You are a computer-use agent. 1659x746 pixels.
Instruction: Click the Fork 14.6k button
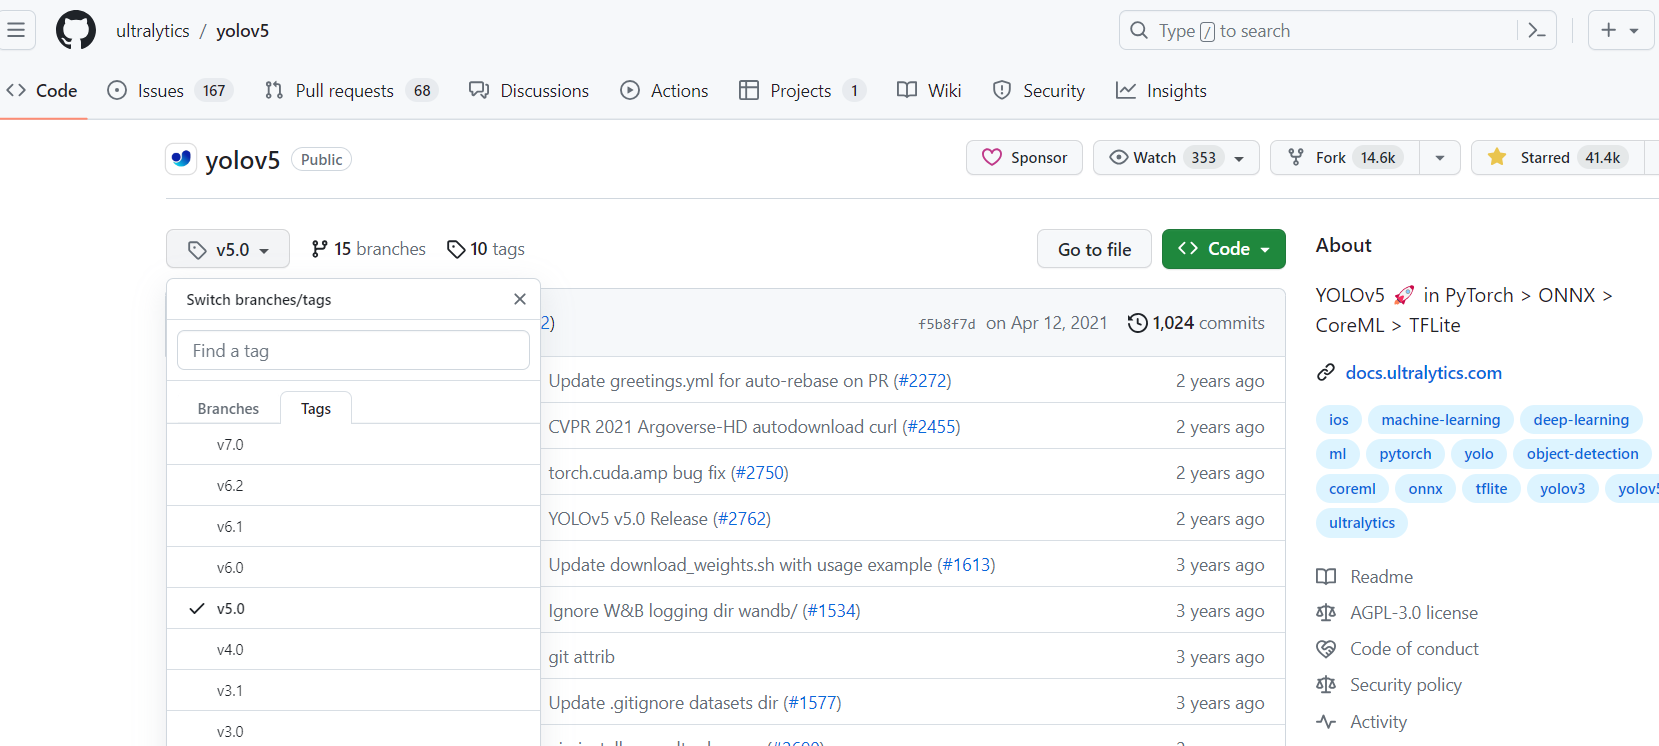pos(1345,158)
